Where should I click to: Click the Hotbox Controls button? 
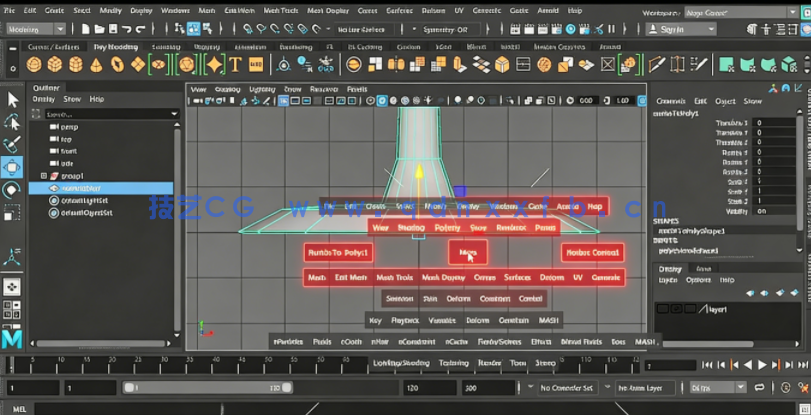click(x=592, y=252)
